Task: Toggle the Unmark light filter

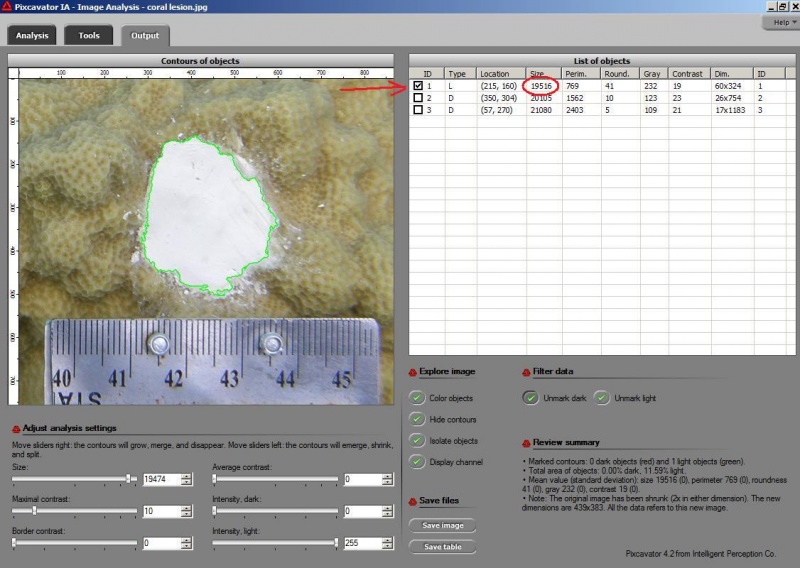Action: coord(602,398)
